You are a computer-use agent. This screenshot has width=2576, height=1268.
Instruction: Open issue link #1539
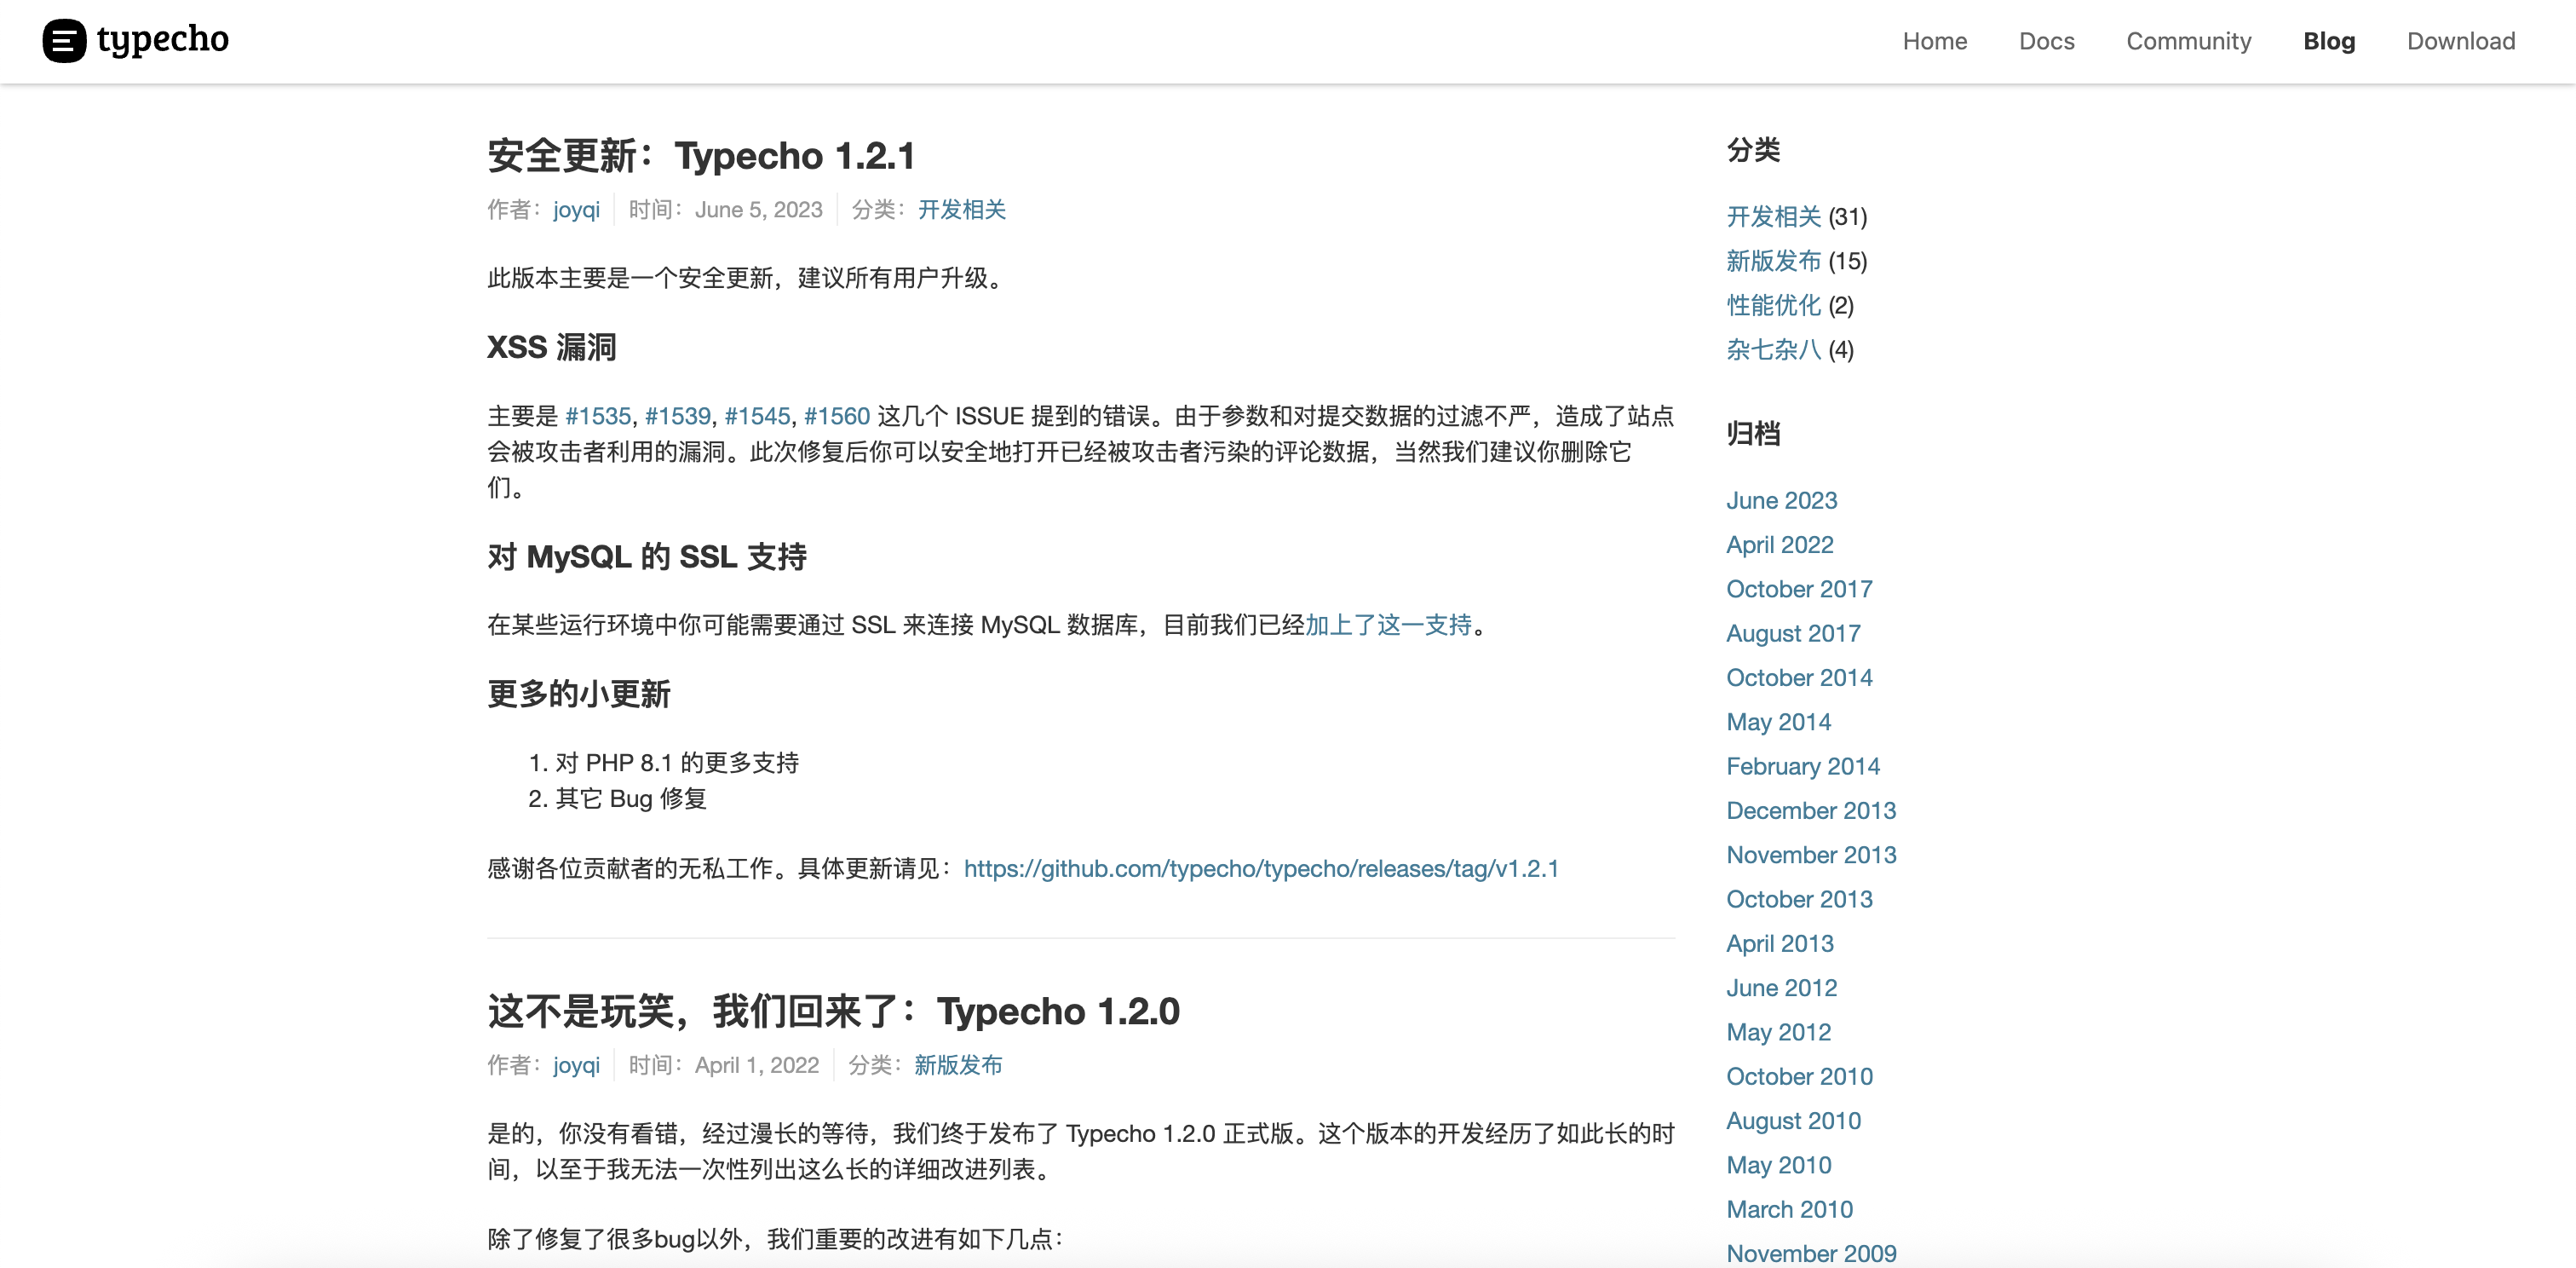(677, 416)
